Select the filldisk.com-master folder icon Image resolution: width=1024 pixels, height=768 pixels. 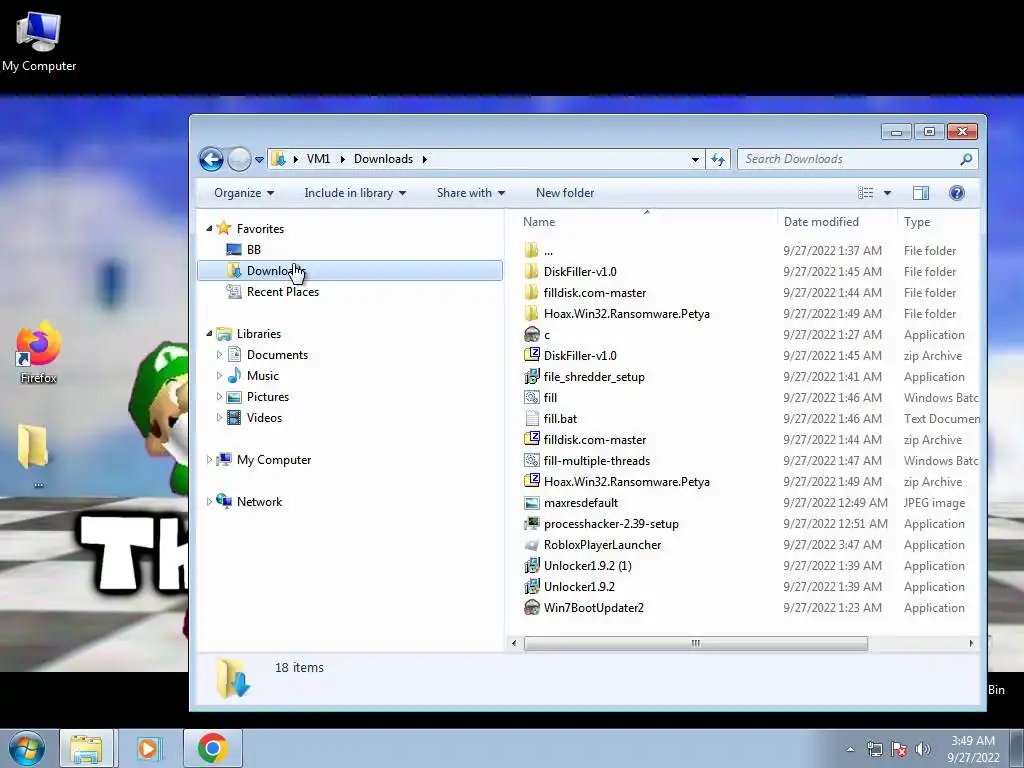[532, 292]
